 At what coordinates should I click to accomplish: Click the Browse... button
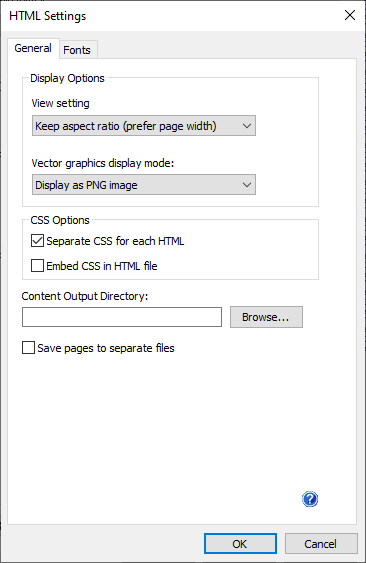tap(266, 317)
